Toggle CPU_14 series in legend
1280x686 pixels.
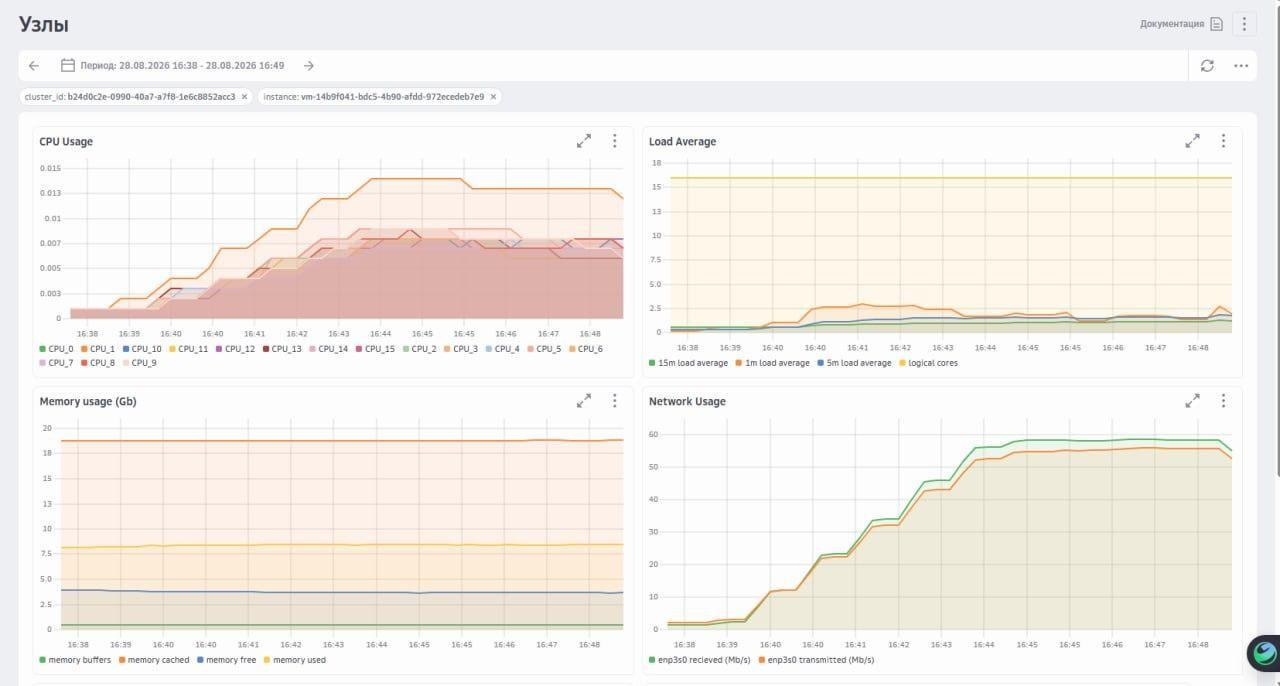tap(328, 349)
